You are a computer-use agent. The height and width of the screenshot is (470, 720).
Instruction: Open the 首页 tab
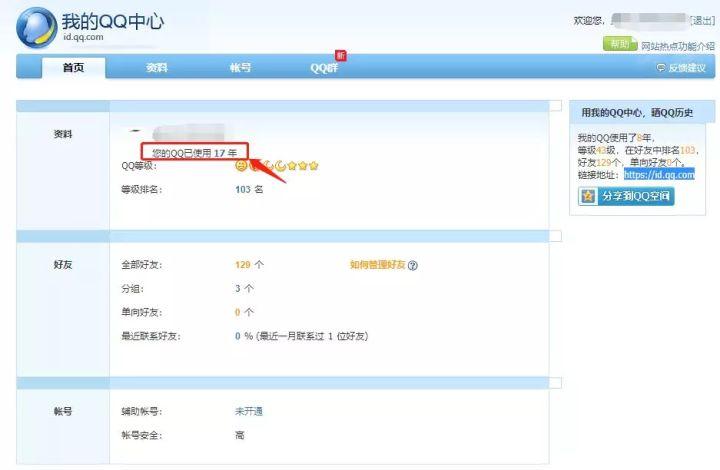tap(73, 68)
